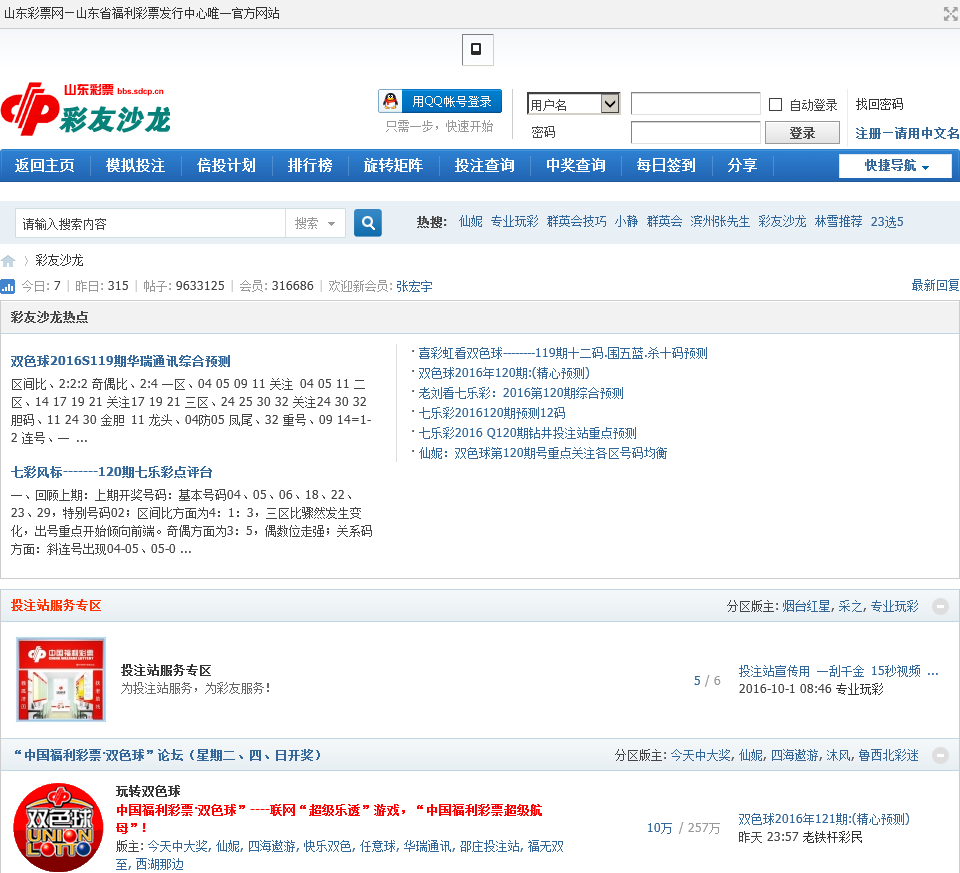Click the 彩友沙龙 breadcrumb link
Screen dimensions: 960x873
(x=59, y=260)
